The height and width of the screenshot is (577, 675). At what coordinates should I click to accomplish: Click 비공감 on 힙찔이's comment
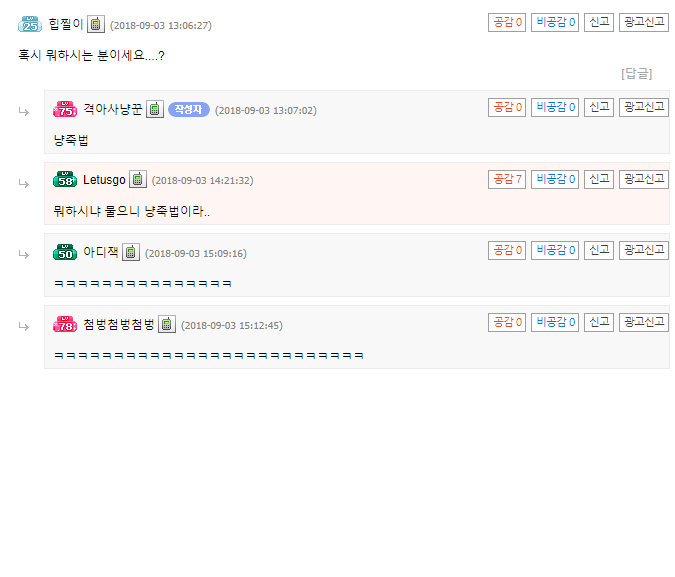coord(555,22)
